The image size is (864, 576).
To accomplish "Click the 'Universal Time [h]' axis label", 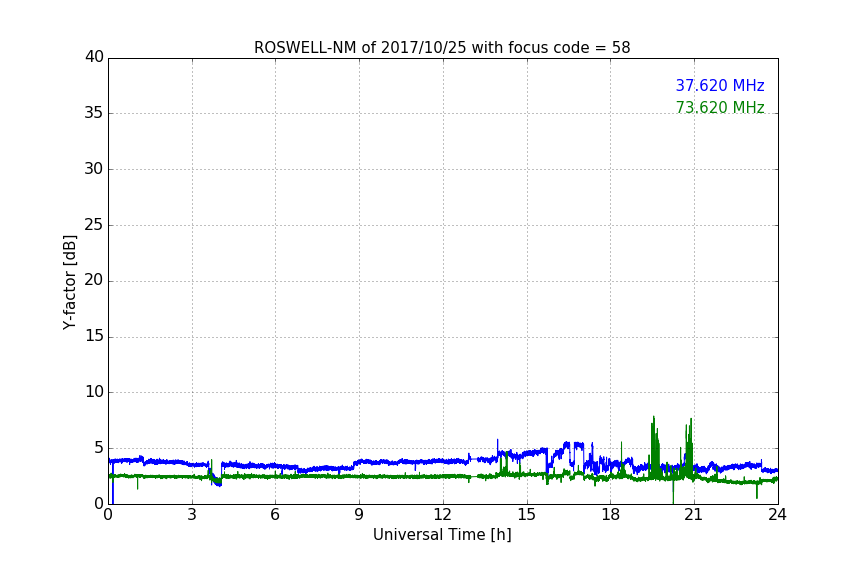I will click(442, 535).
